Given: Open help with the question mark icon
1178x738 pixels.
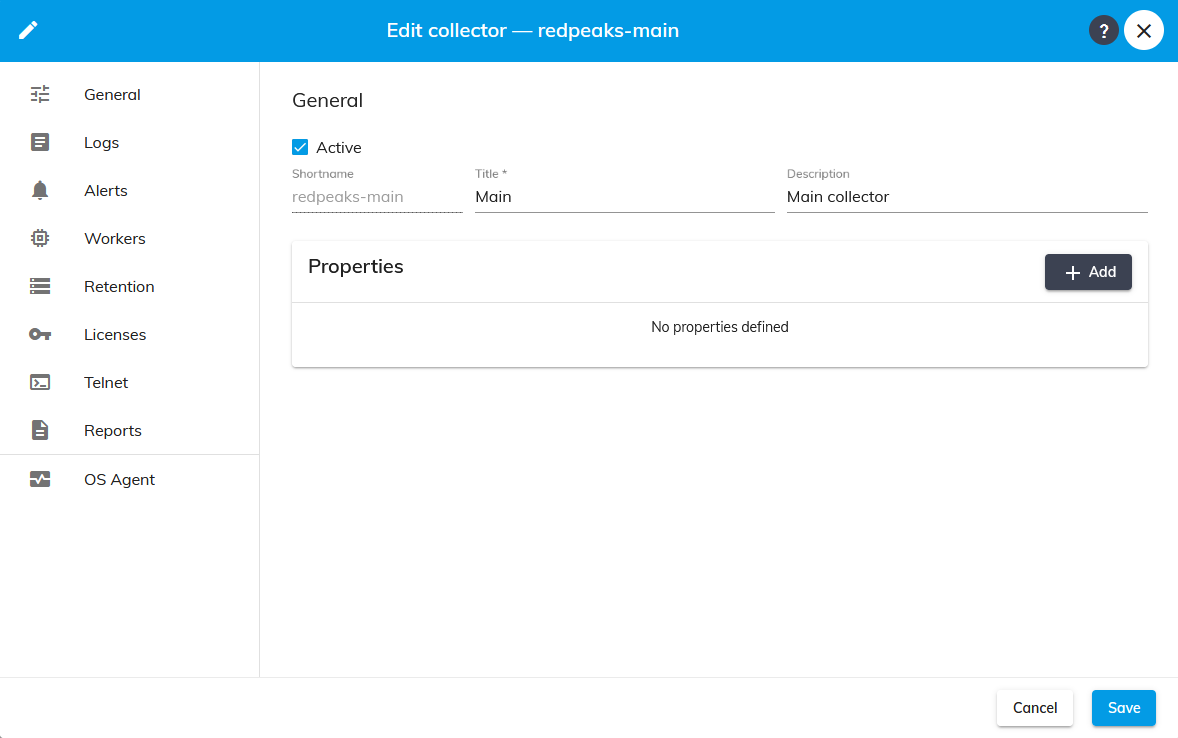Looking at the screenshot, I should (x=1104, y=31).
